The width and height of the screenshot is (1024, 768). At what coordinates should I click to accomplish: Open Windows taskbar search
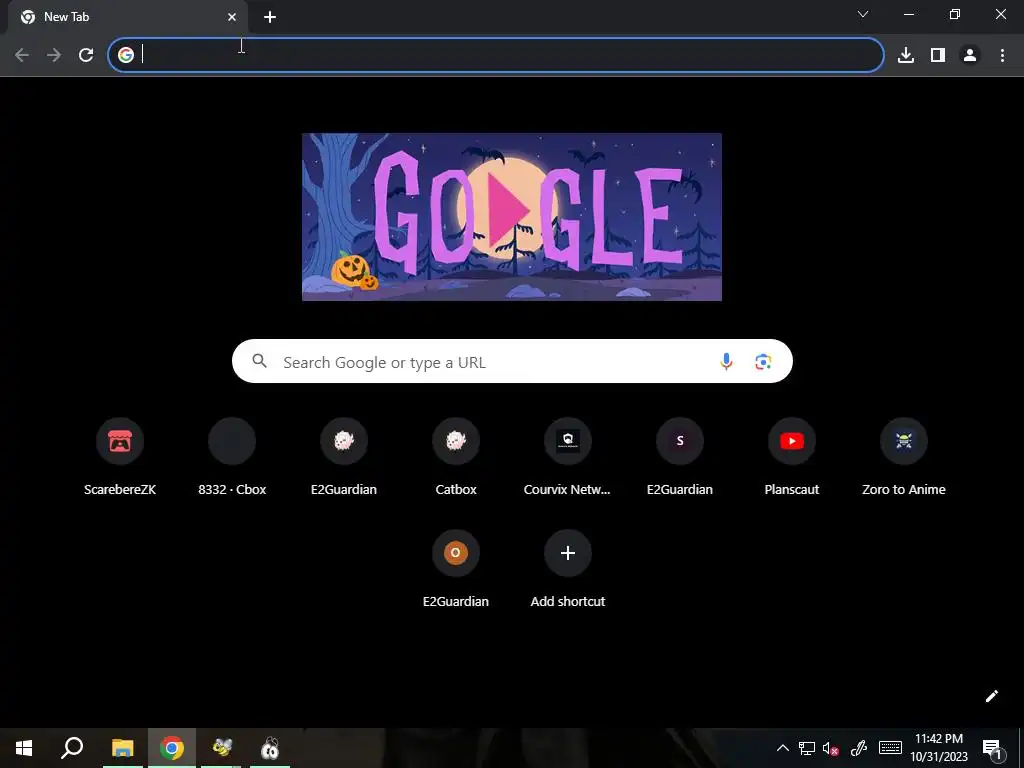tap(72, 748)
